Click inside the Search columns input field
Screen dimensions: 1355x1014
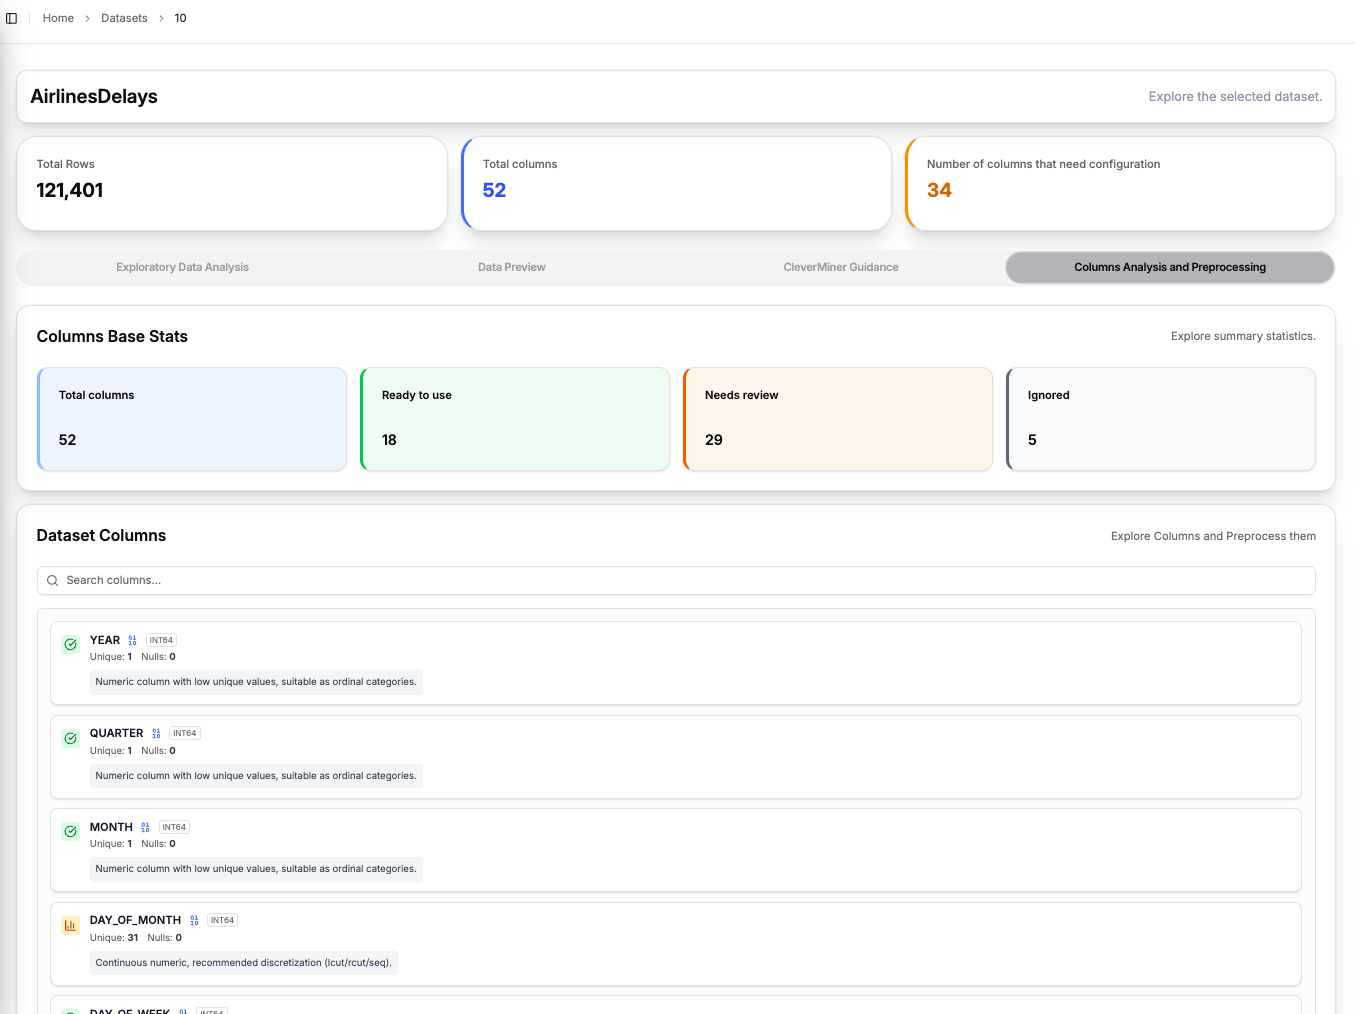(400, 580)
